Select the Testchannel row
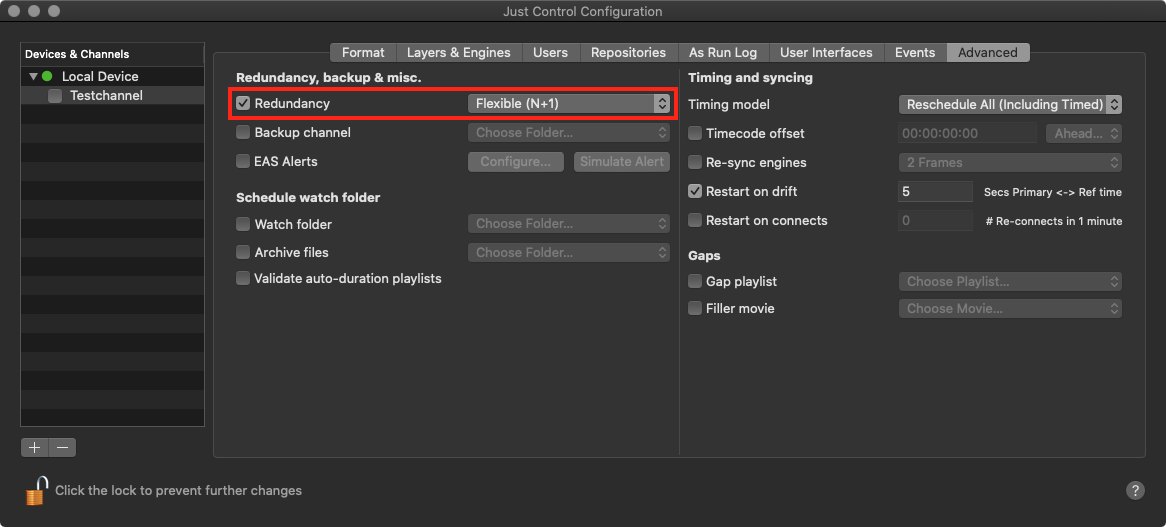Viewport: 1166px width, 527px height. click(112, 96)
